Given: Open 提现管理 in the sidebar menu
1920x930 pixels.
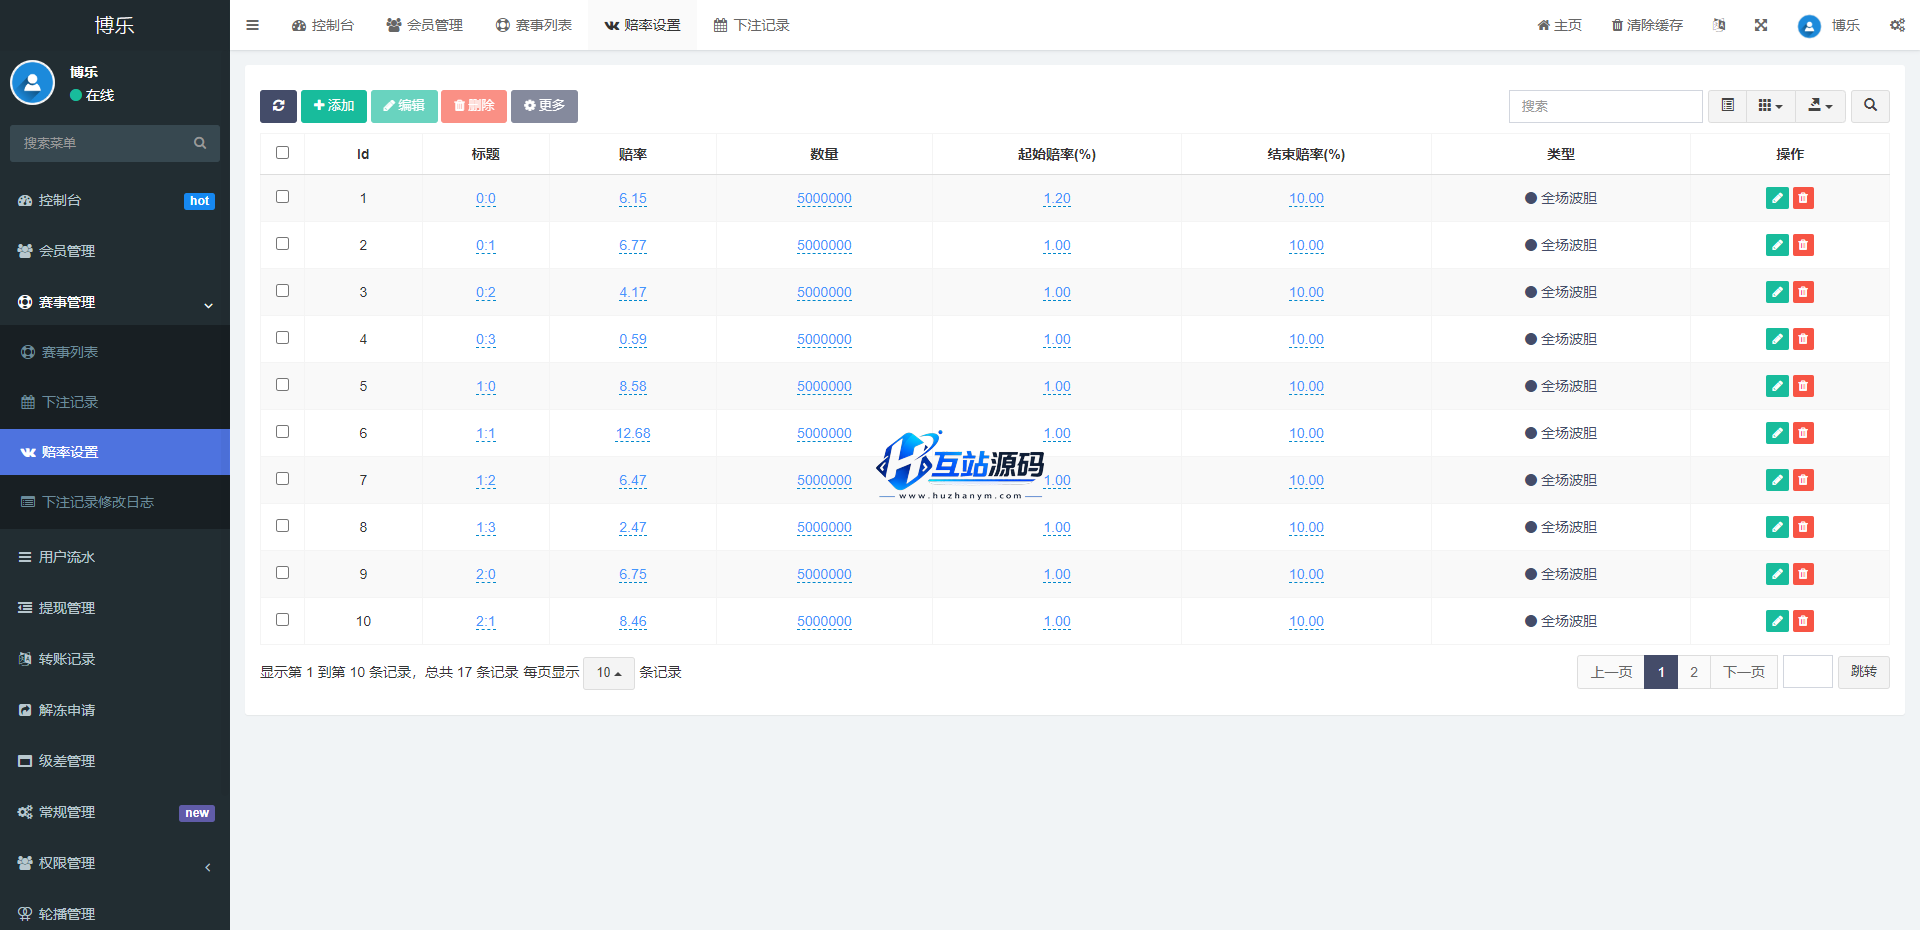Looking at the screenshot, I should 67,608.
